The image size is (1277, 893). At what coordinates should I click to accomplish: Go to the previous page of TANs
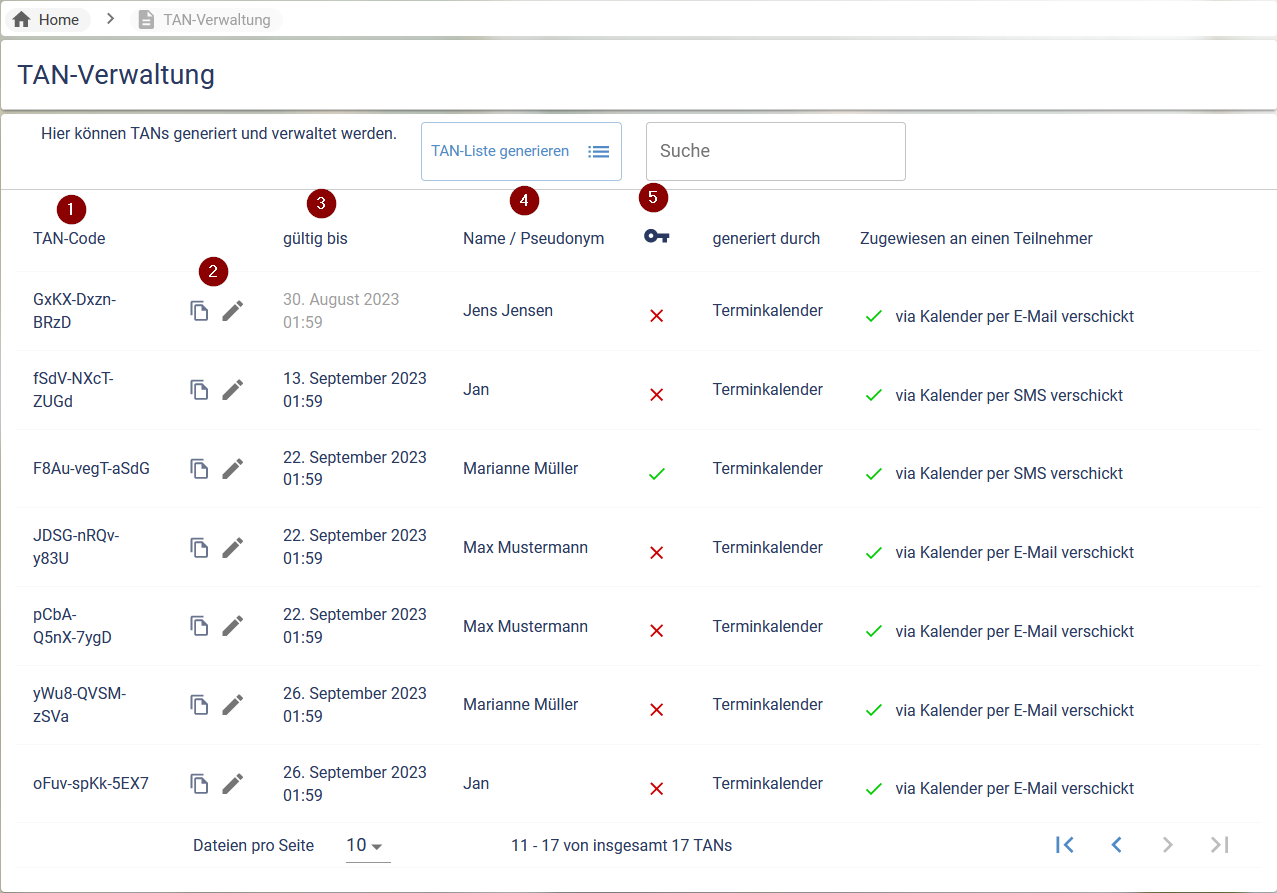click(1116, 845)
